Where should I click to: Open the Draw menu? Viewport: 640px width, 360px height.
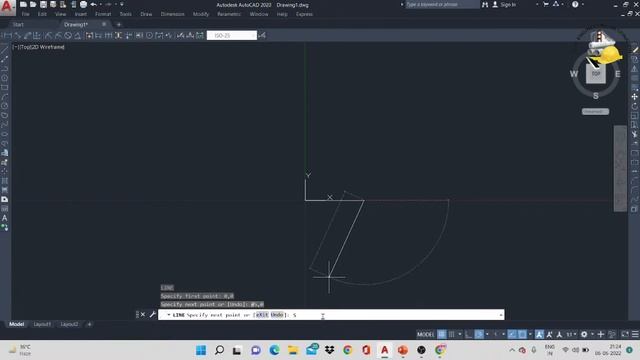[x=146, y=14]
